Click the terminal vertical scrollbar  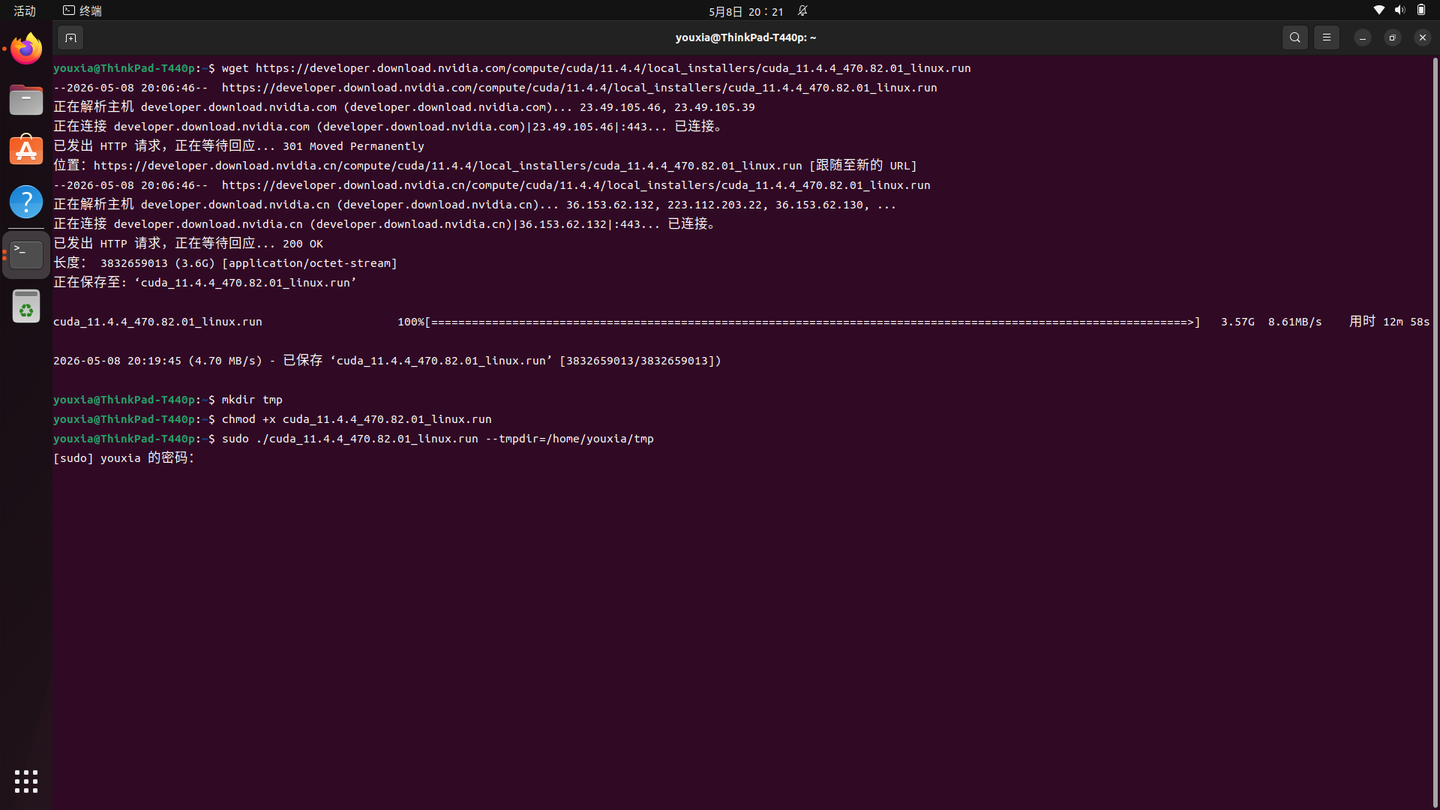[x=1436, y=430]
